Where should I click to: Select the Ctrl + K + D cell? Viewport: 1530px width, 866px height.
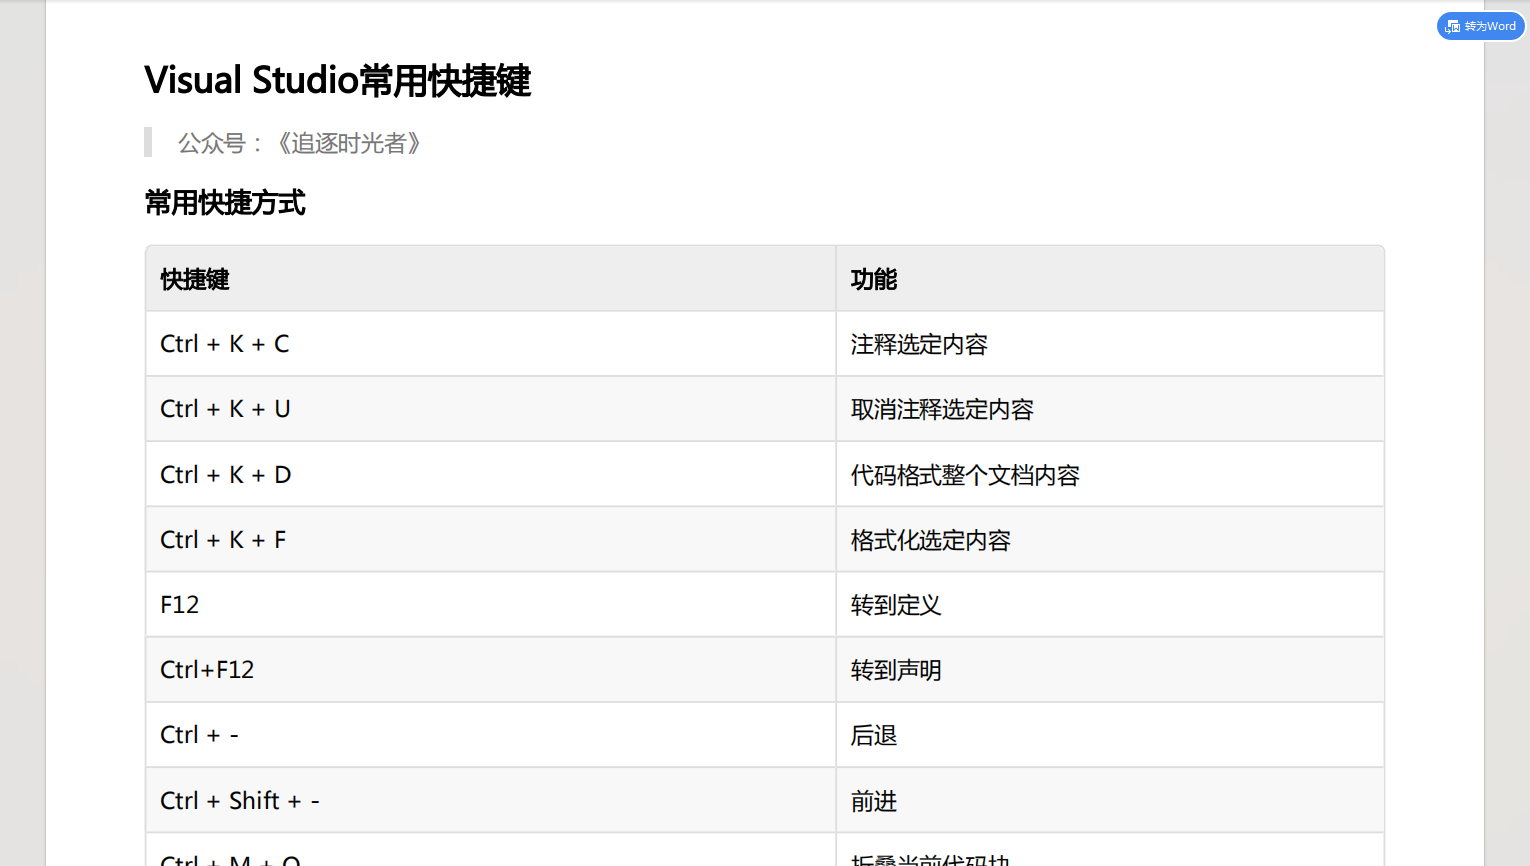pyautogui.click(x=491, y=474)
